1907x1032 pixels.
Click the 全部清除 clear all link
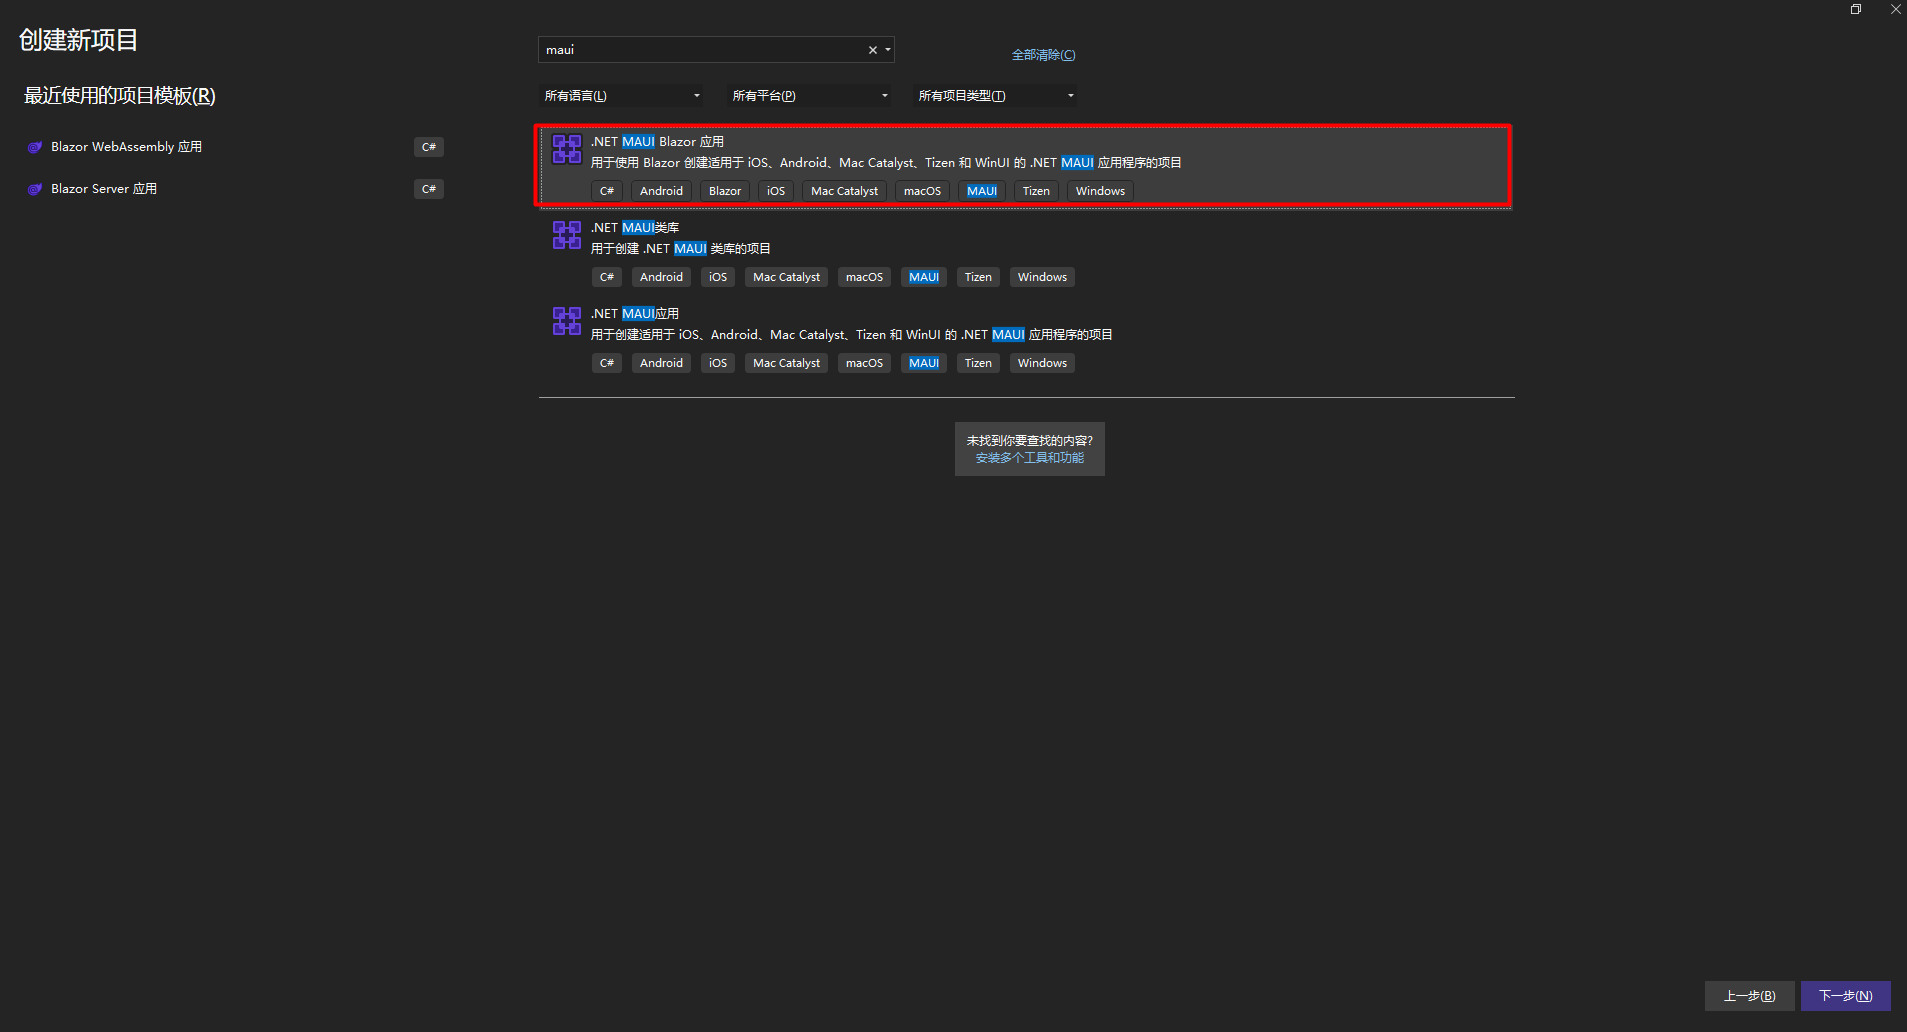tap(1043, 55)
